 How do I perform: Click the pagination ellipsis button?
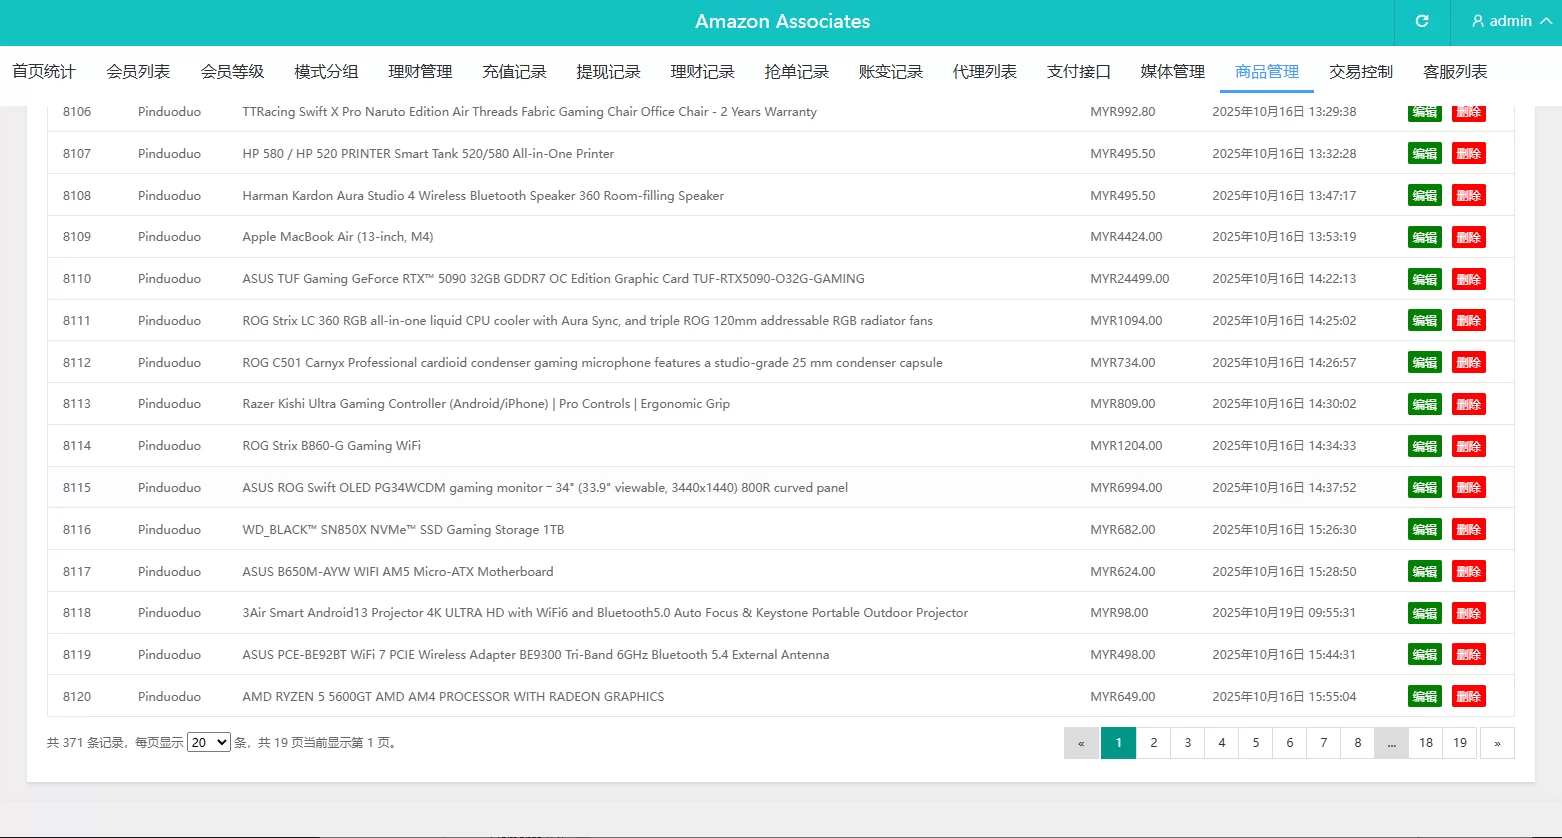(x=1391, y=742)
